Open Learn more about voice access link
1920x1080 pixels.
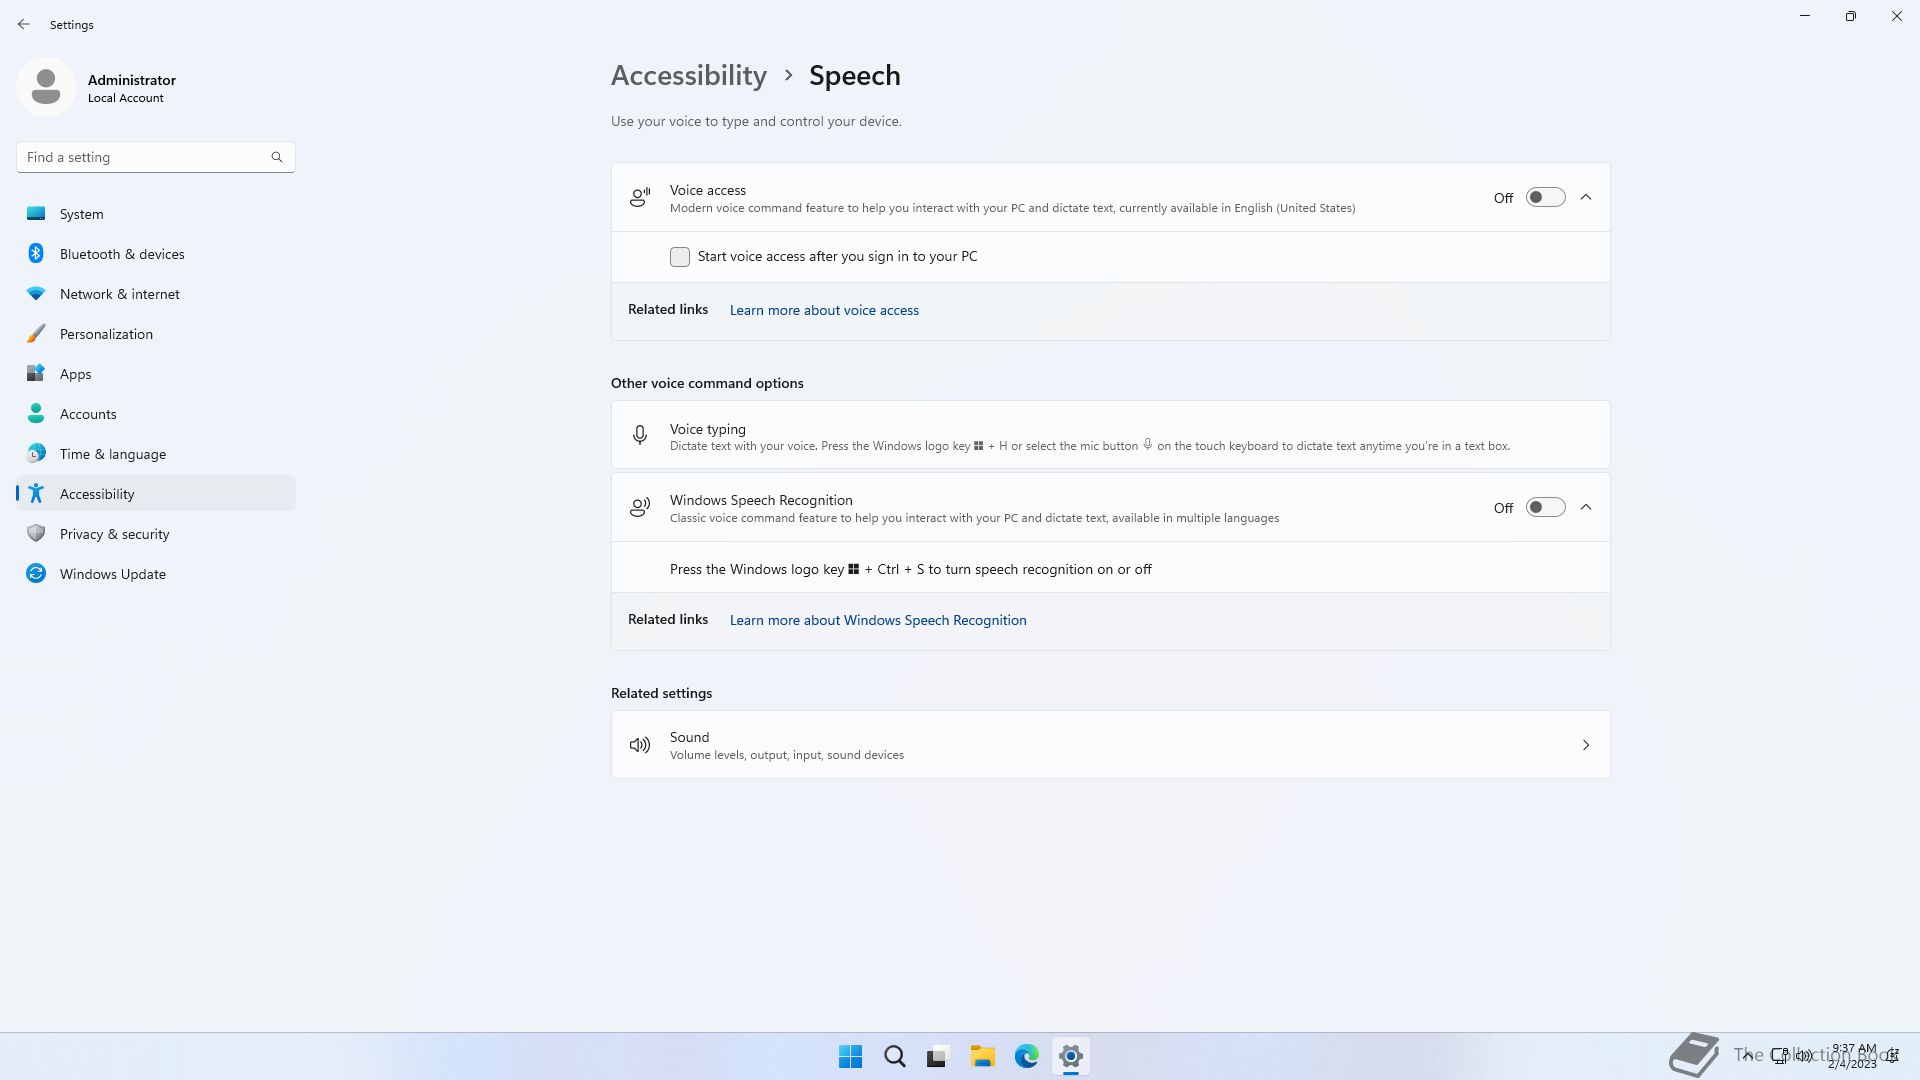click(x=824, y=310)
